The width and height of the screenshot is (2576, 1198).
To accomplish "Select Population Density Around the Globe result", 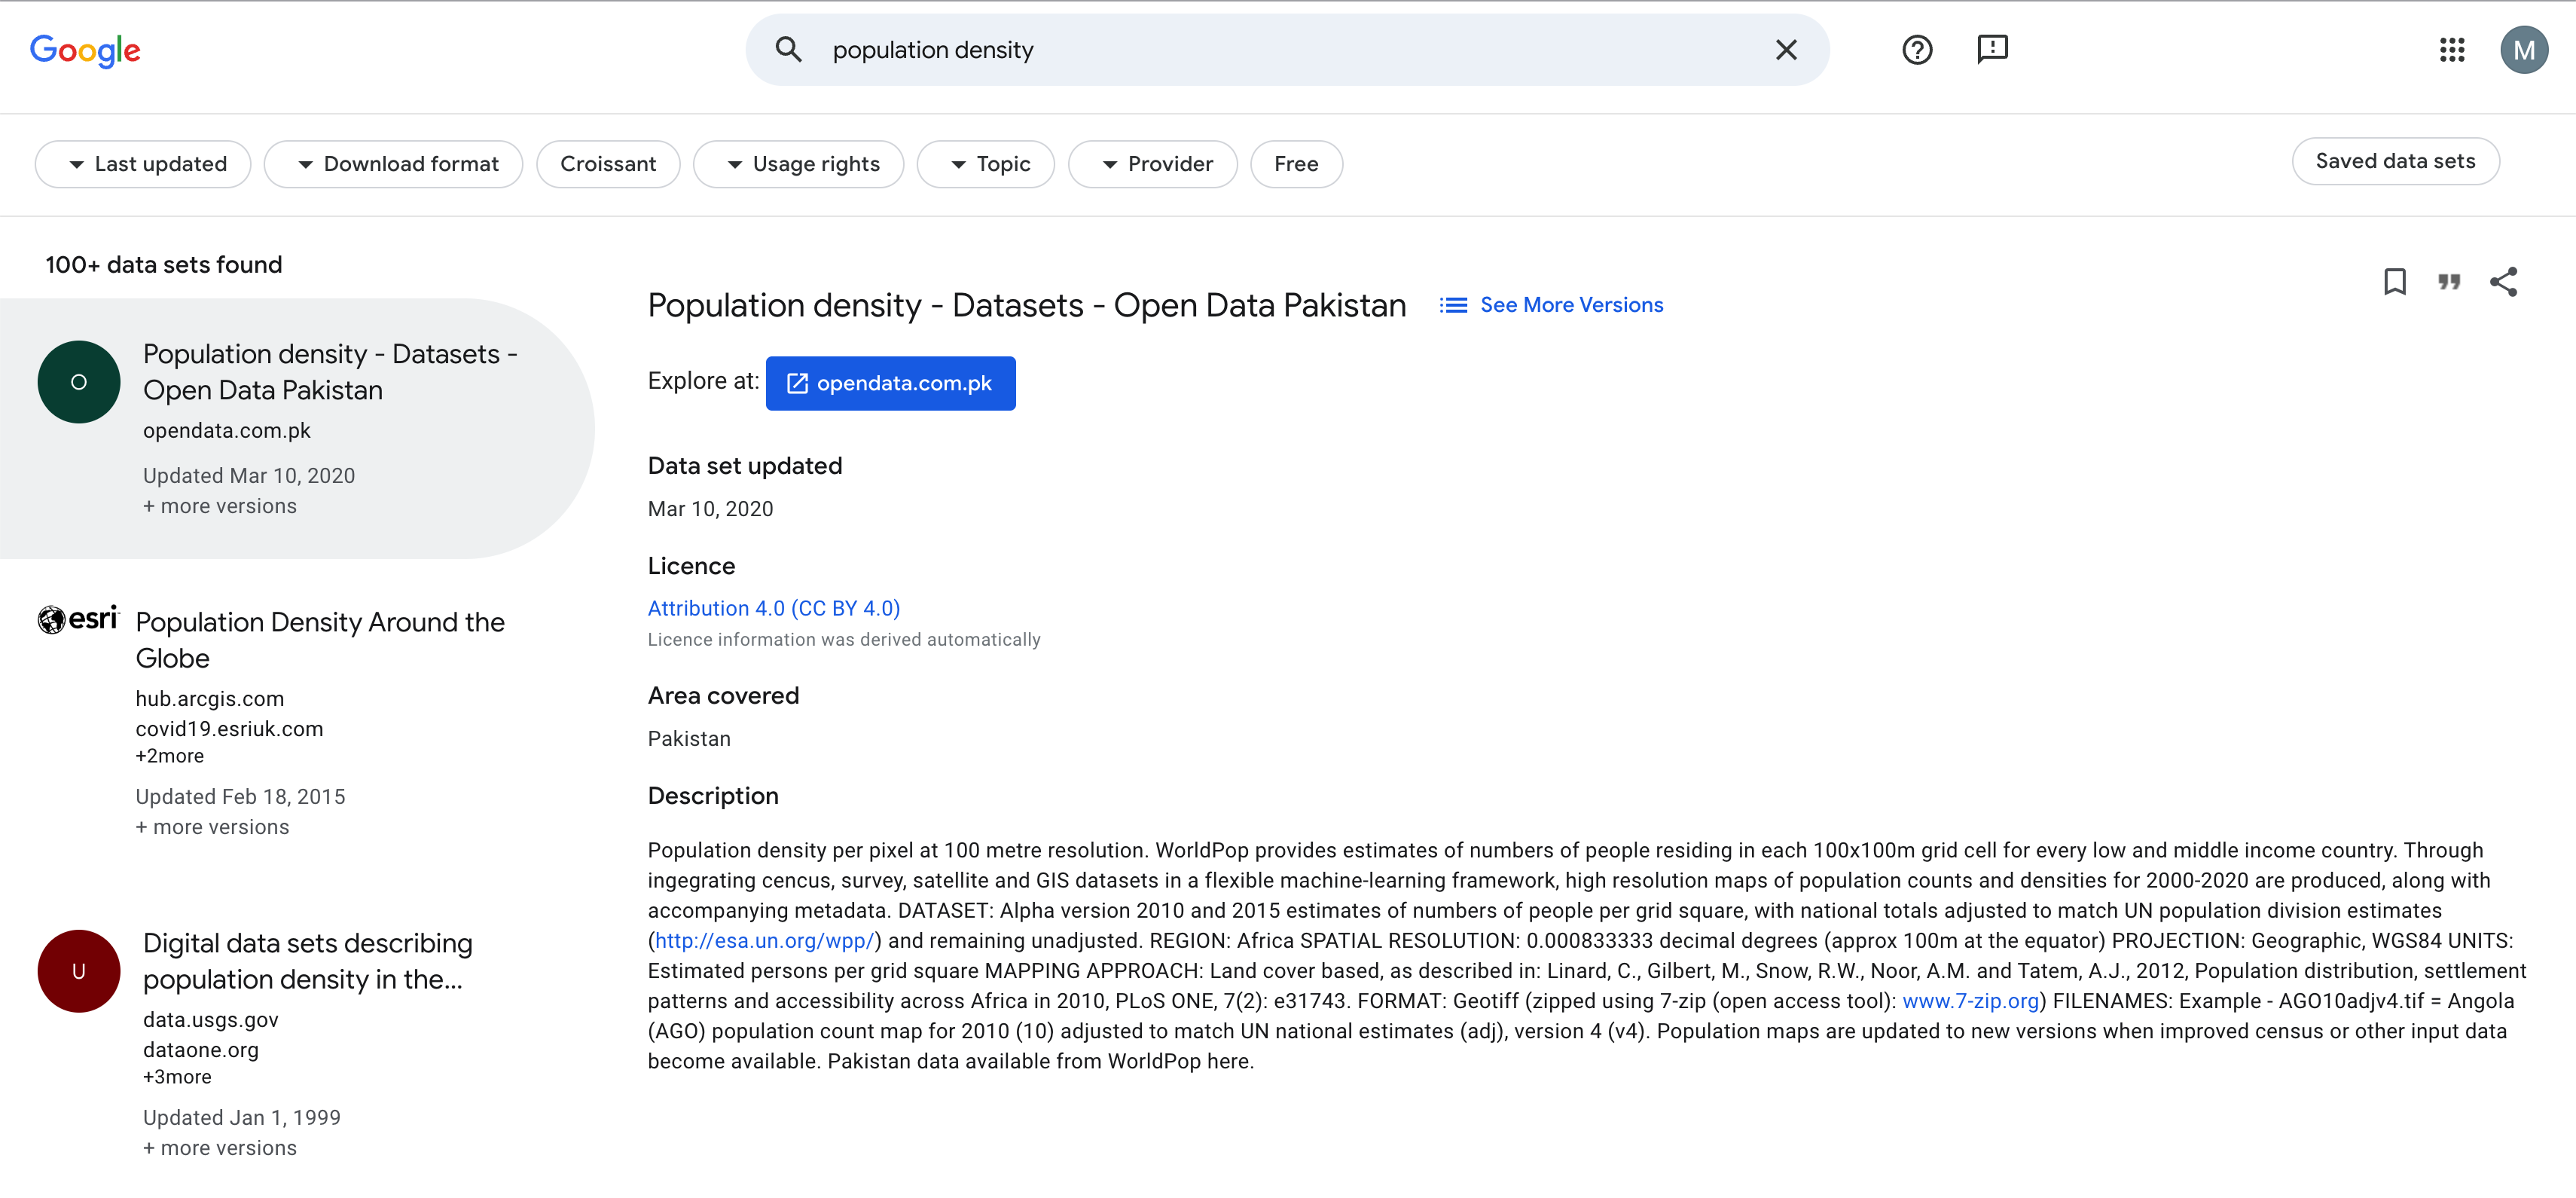I will [319, 640].
